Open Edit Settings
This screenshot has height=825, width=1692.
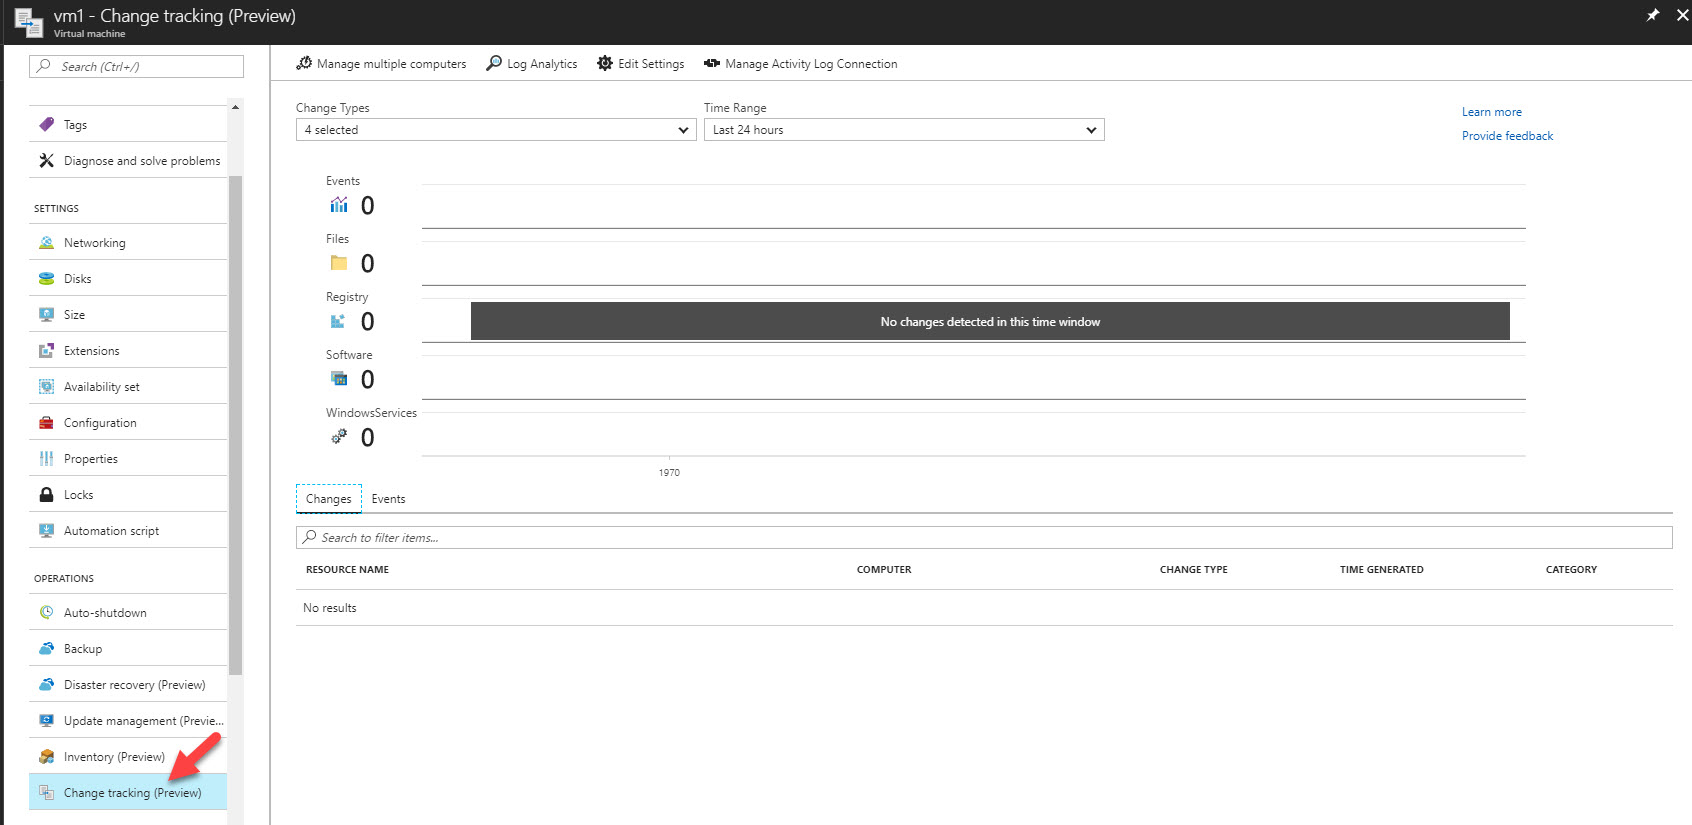pyautogui.click(x=641, y=64)
